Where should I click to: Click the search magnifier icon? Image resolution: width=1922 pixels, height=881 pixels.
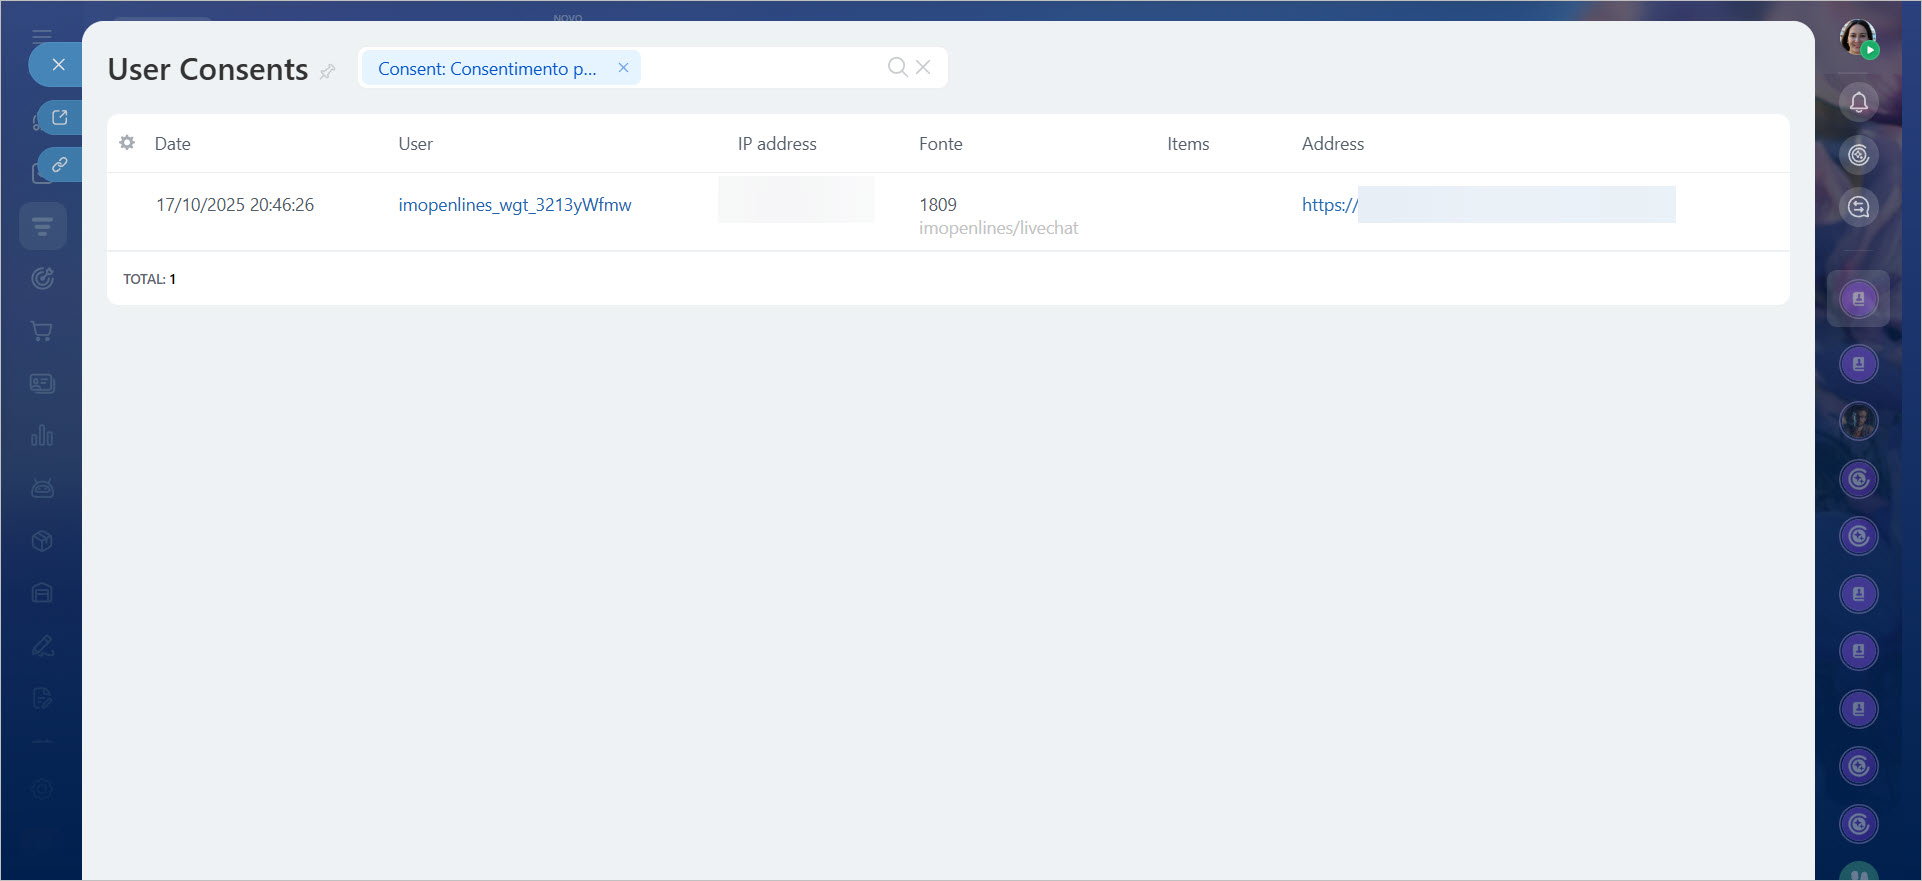pyautogui.click(x=897, y=67)
